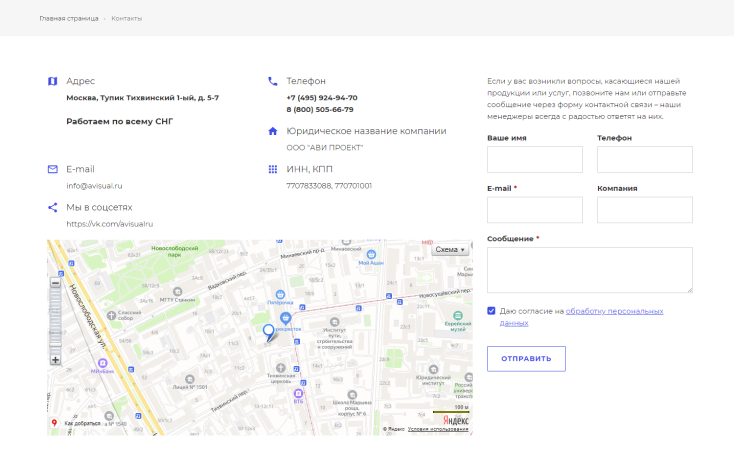Click the Еврейский музей icon on the map
Viewport: 734px width, 460px height.
458,316
